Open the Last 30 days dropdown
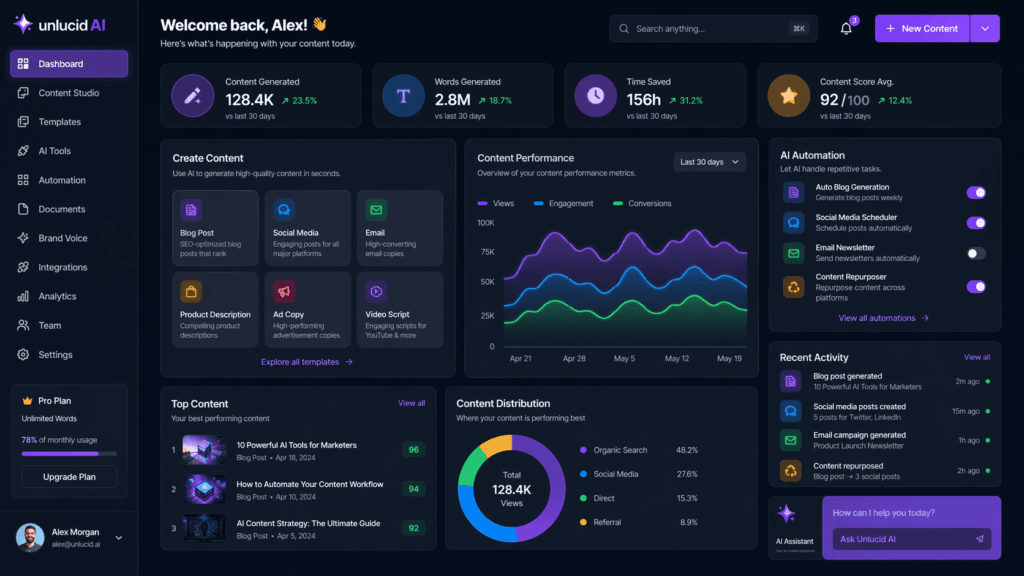 [710, 162]
